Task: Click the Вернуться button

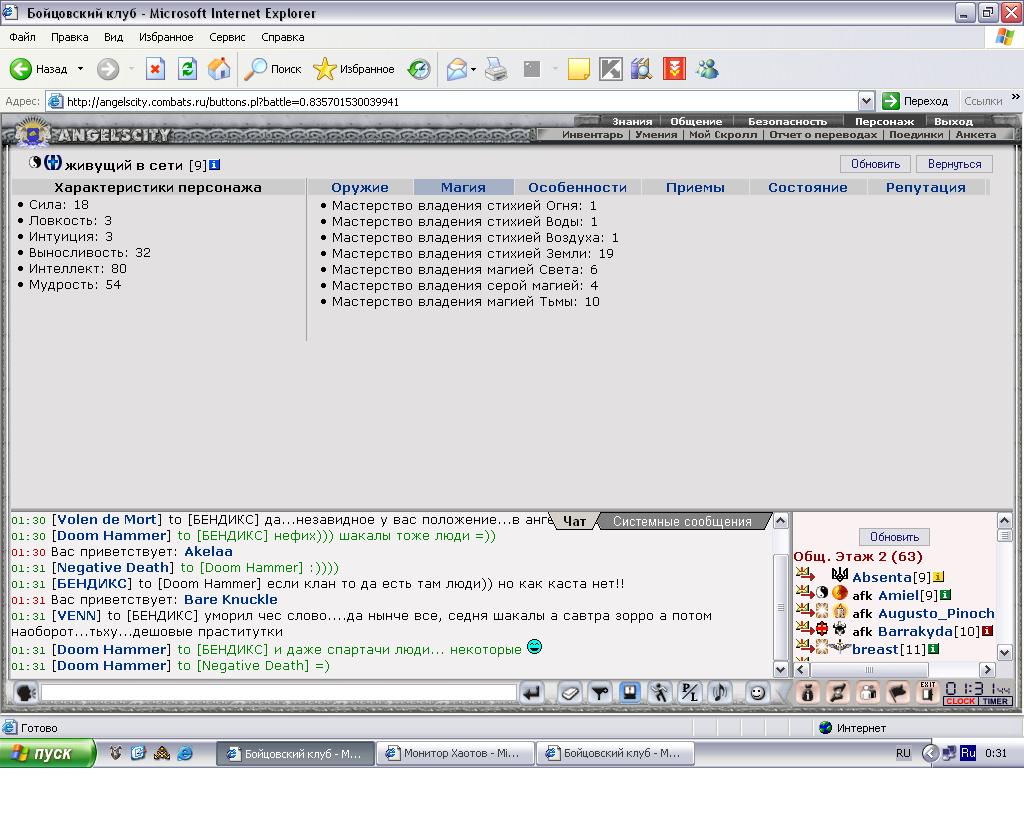Action: pyautogui.click(x=954, y=164)
